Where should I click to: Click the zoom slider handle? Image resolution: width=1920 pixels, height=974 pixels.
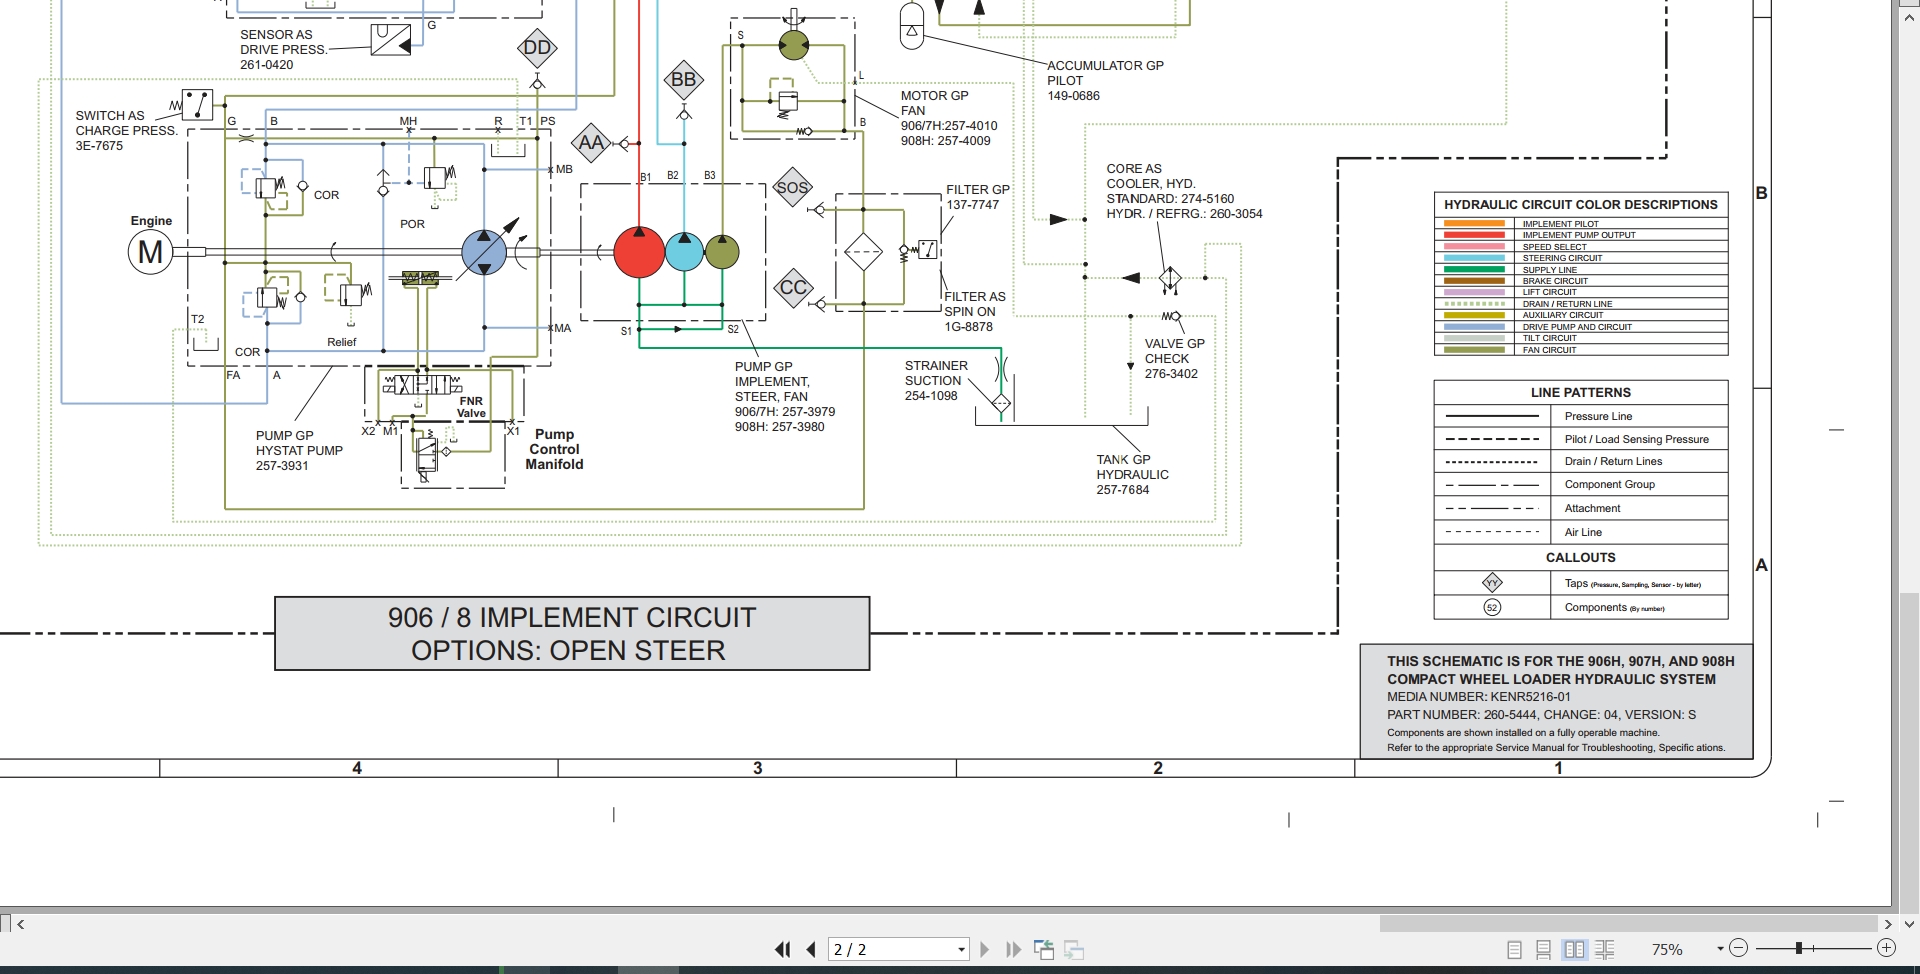(x=1798, y=948)
